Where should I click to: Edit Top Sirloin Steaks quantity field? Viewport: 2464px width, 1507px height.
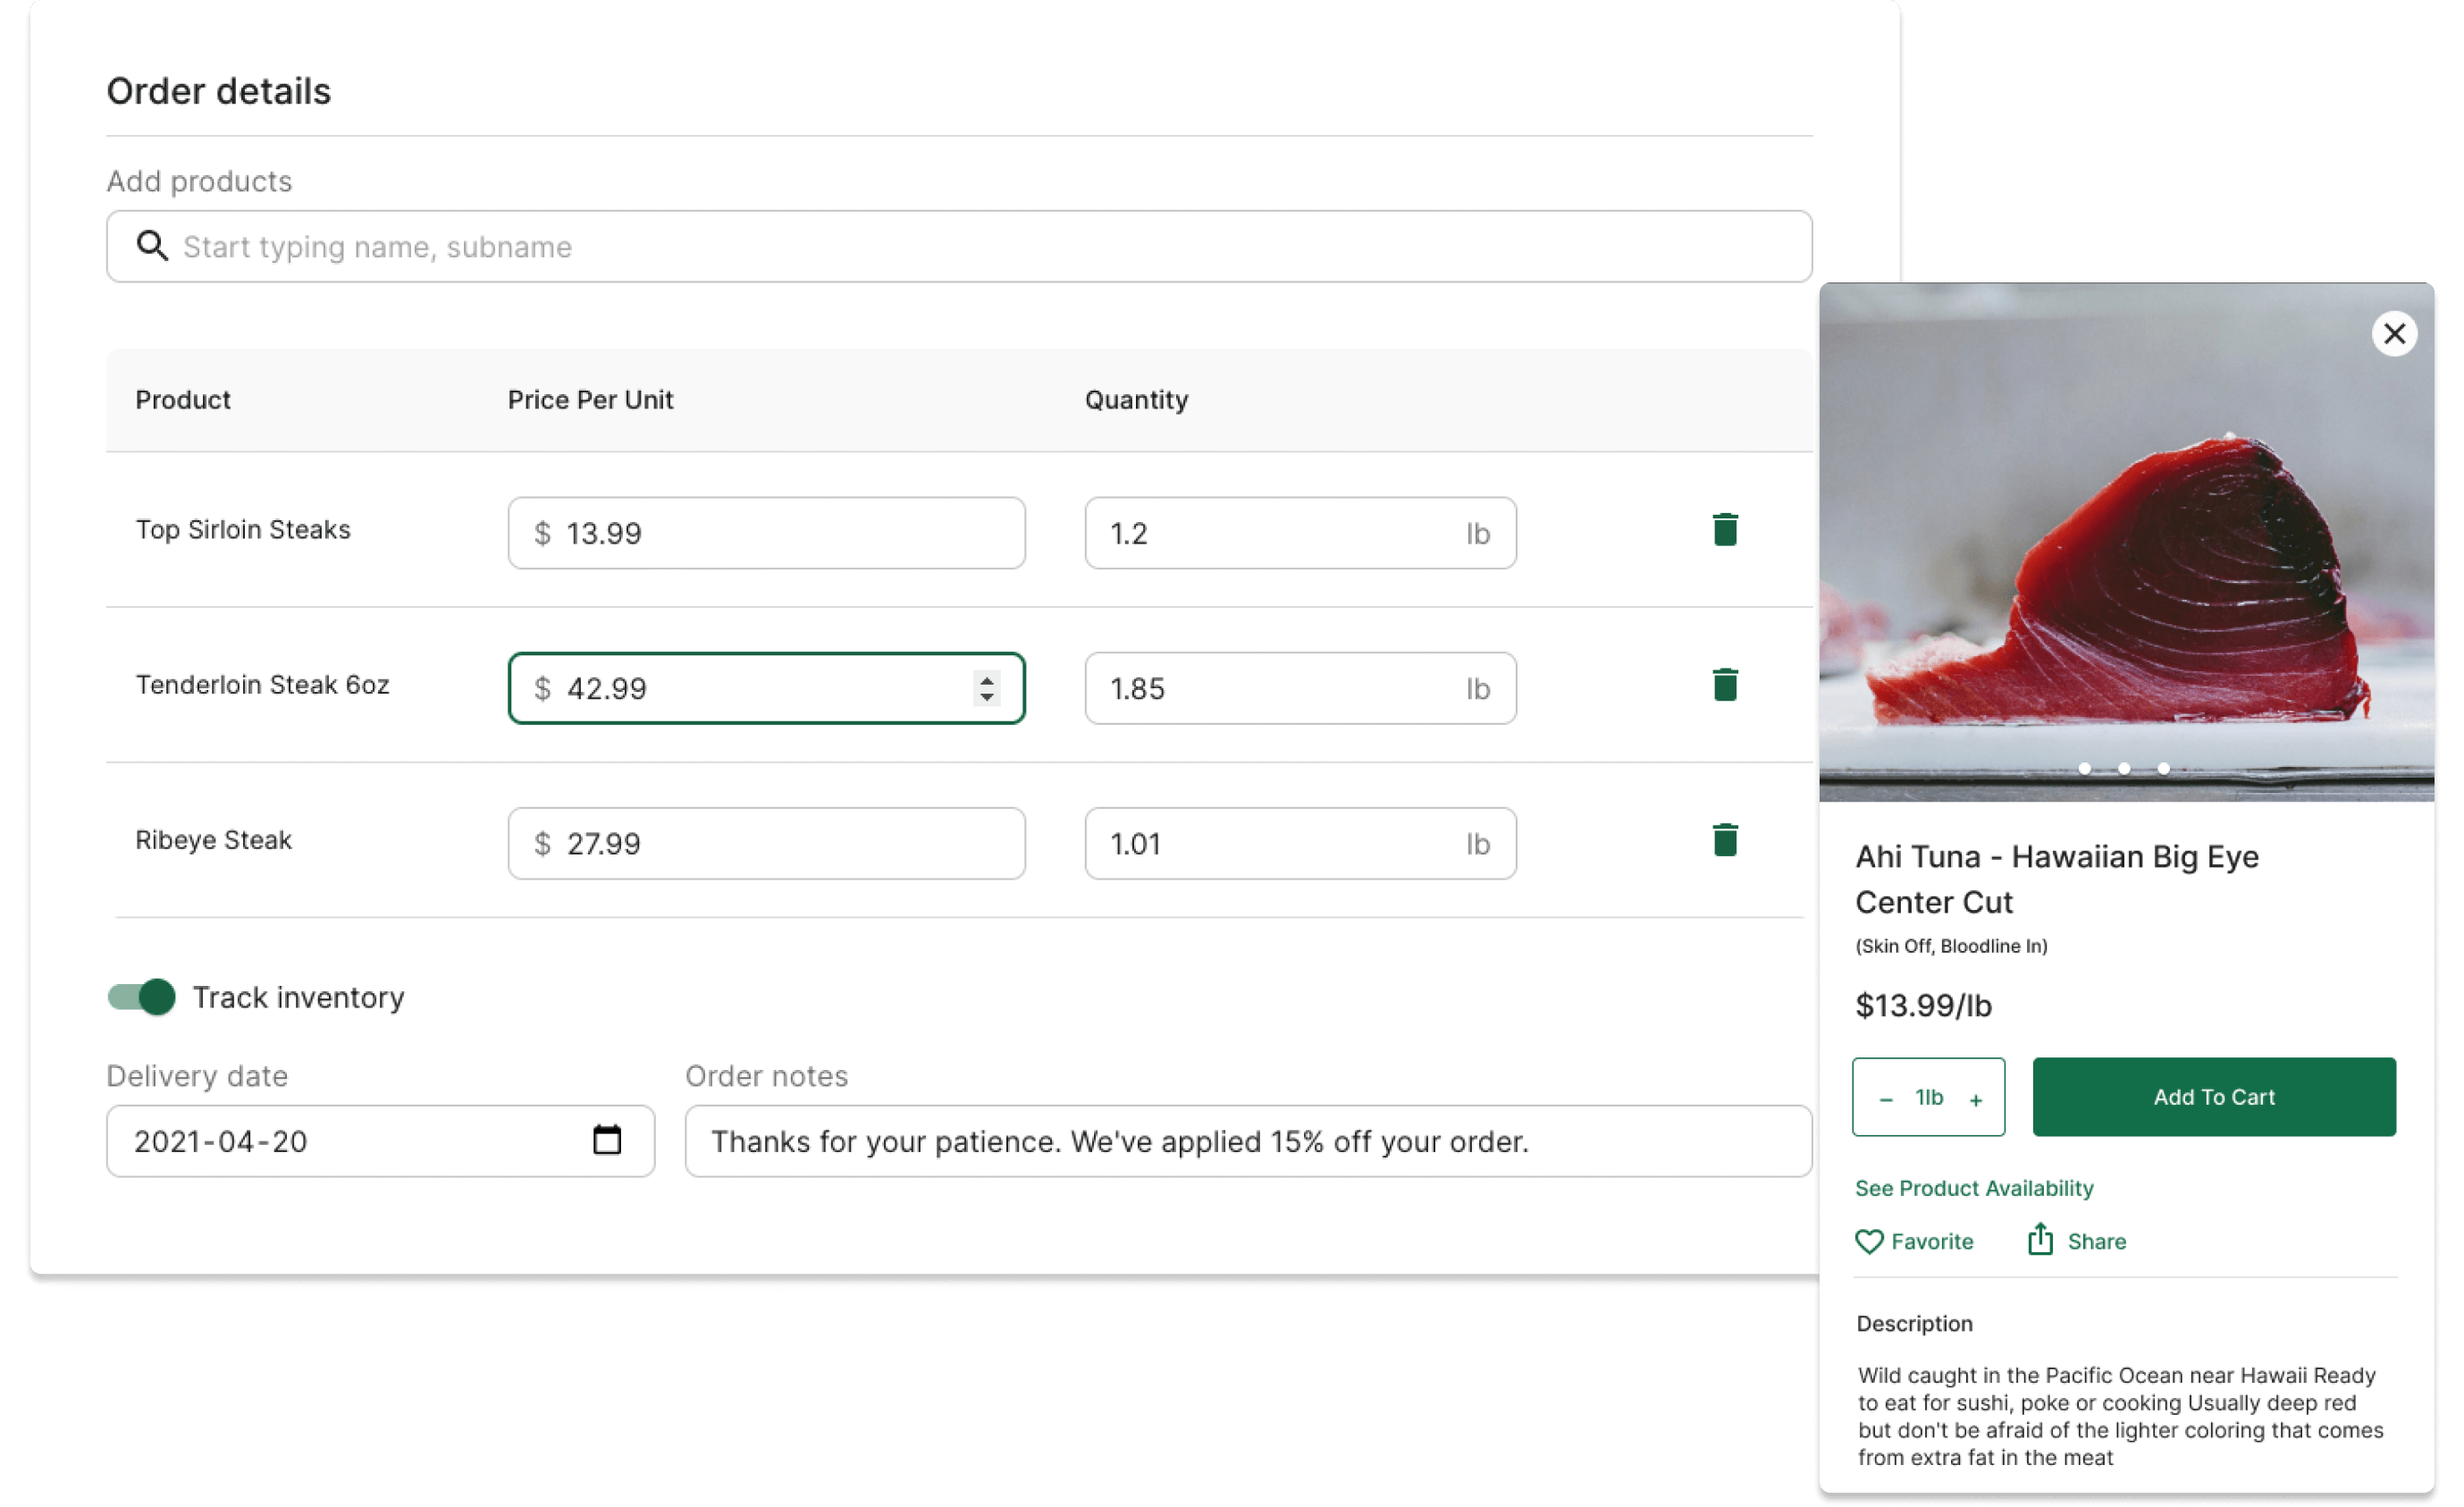[1300, 533]
